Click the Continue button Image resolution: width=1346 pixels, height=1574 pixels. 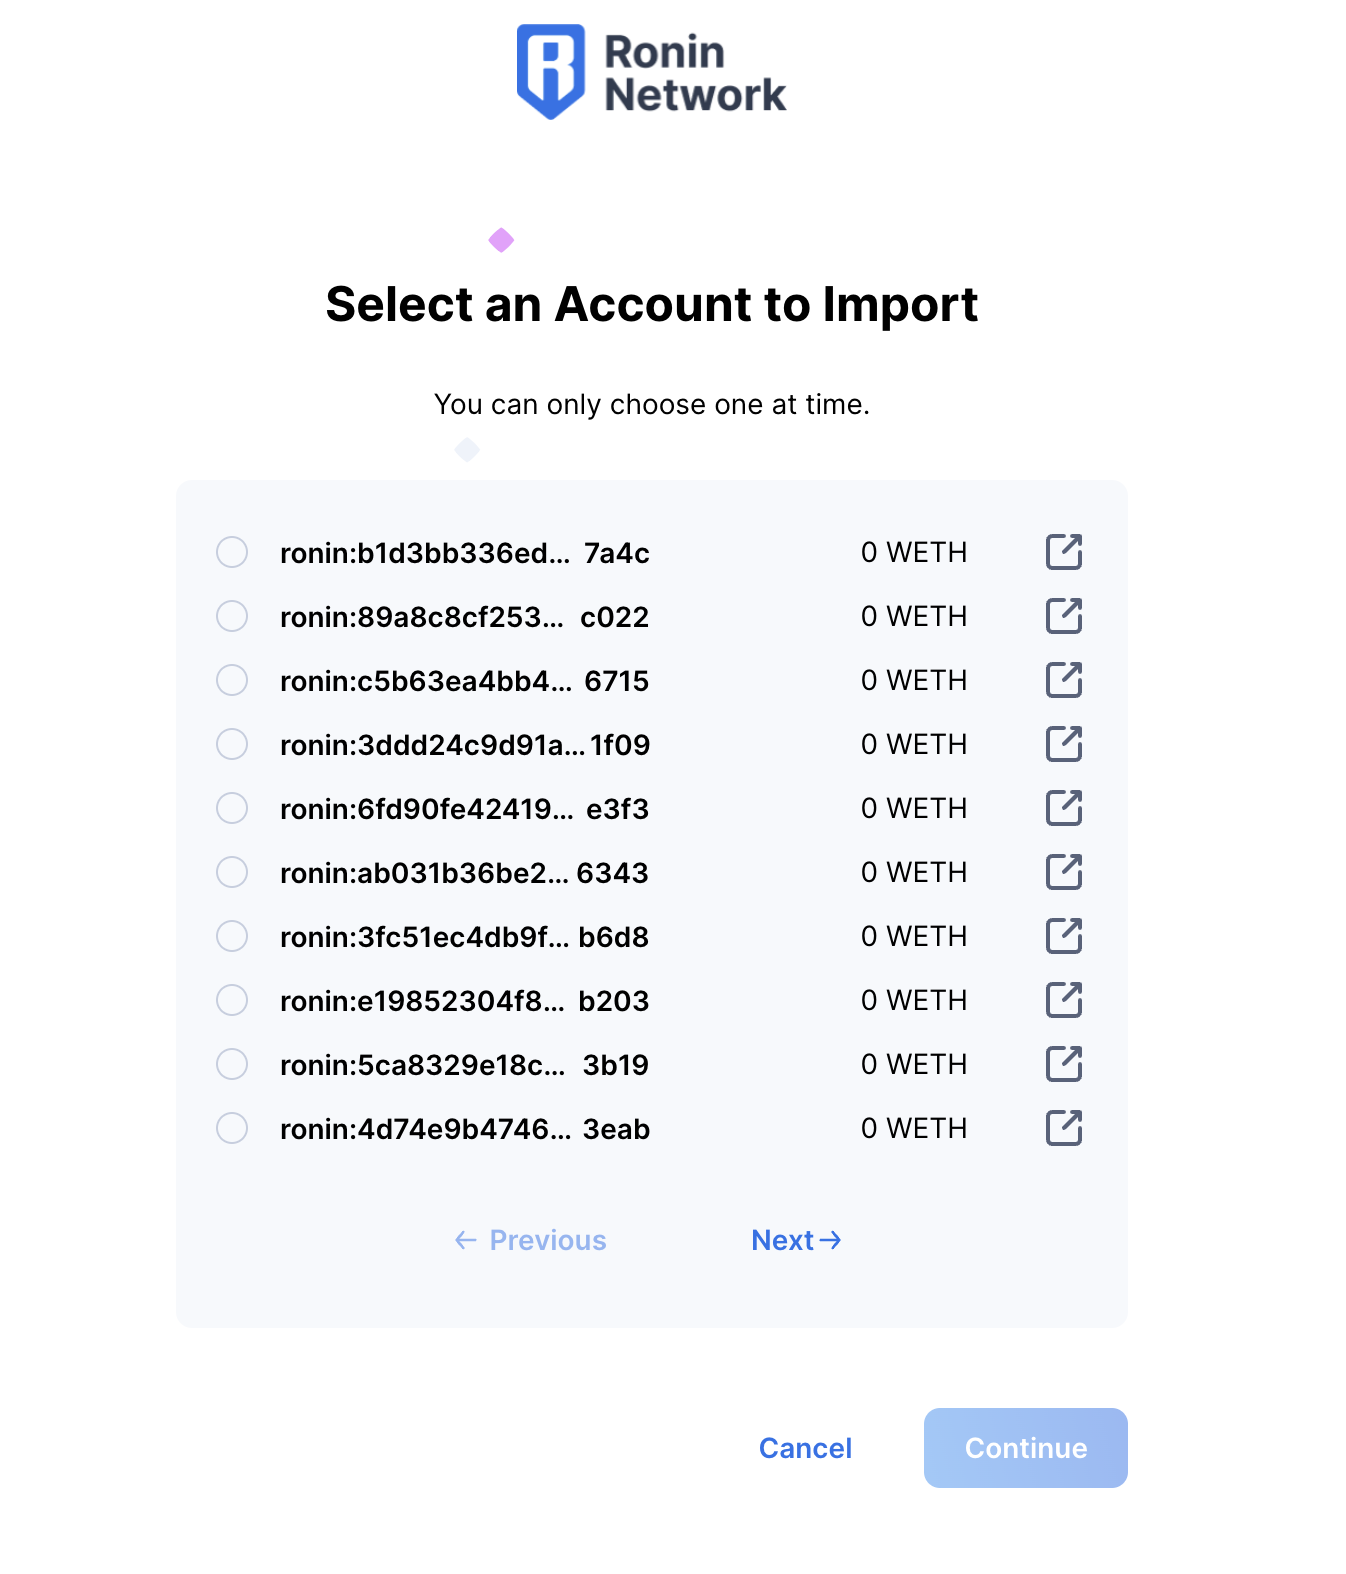(1026, 1448)
